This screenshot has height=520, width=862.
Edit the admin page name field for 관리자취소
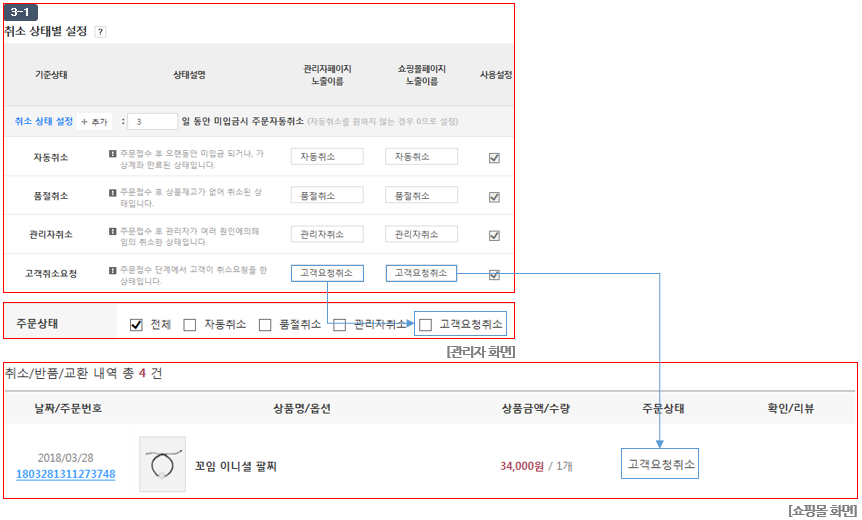pyautogui.click(x=327, y=234)
